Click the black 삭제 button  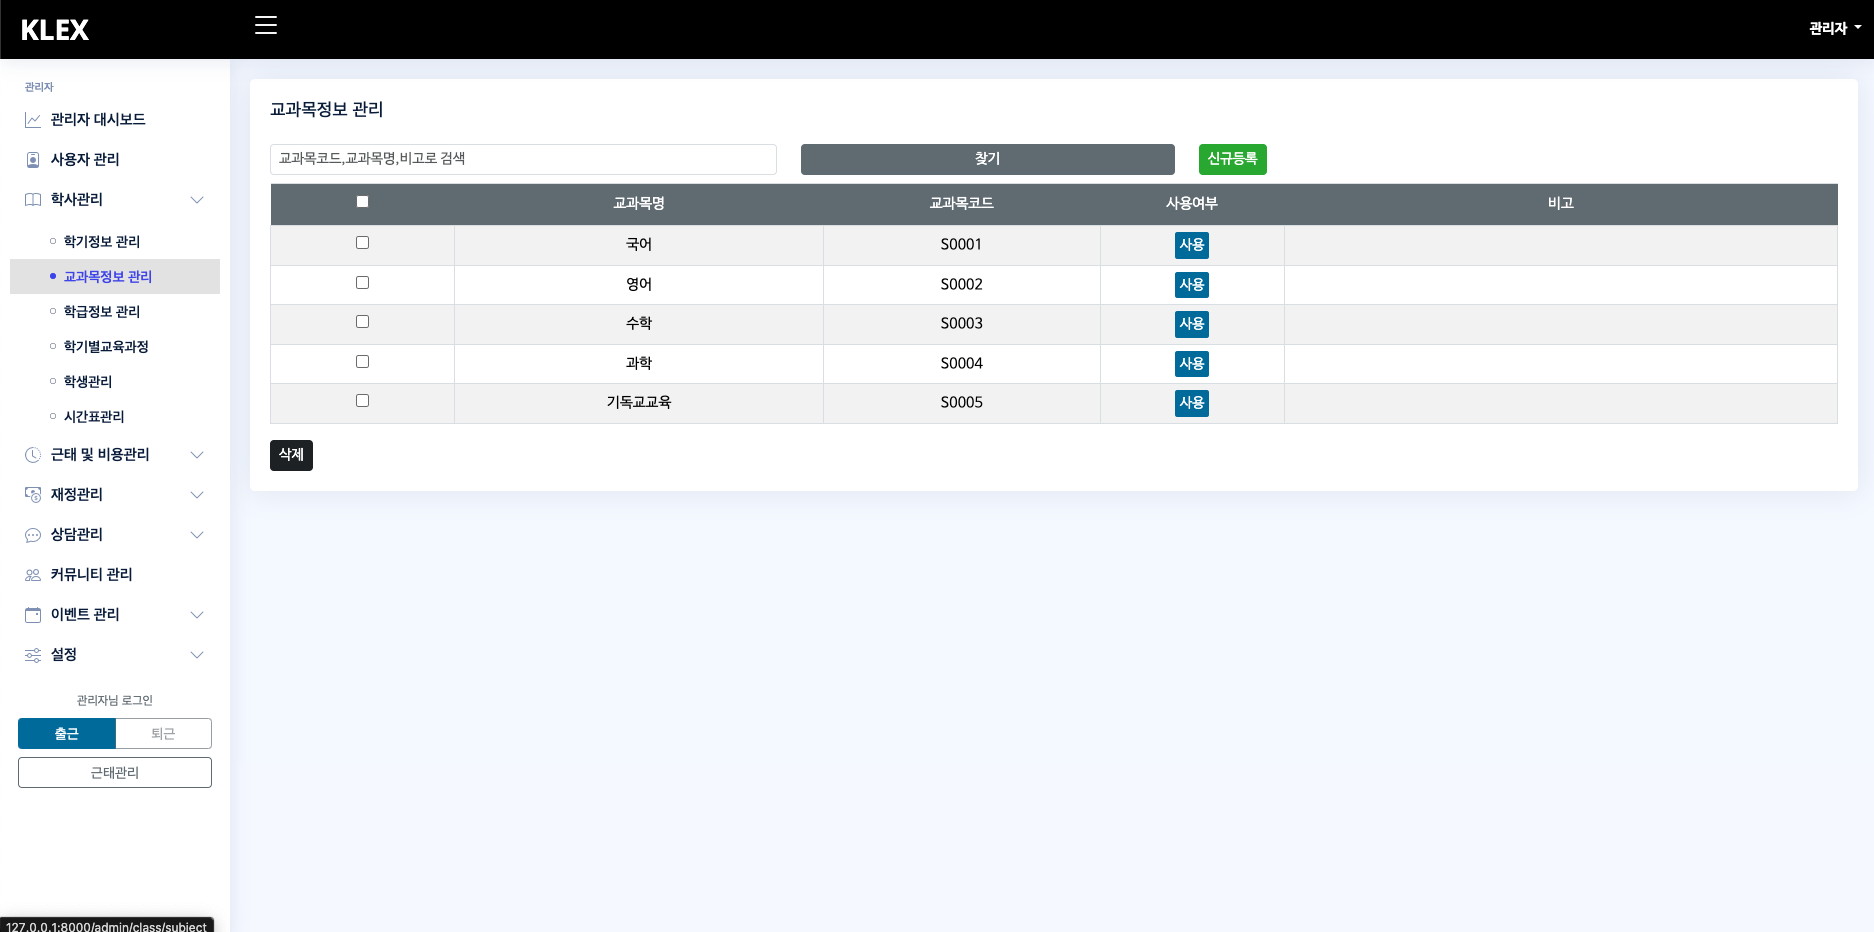pos(291,455)
